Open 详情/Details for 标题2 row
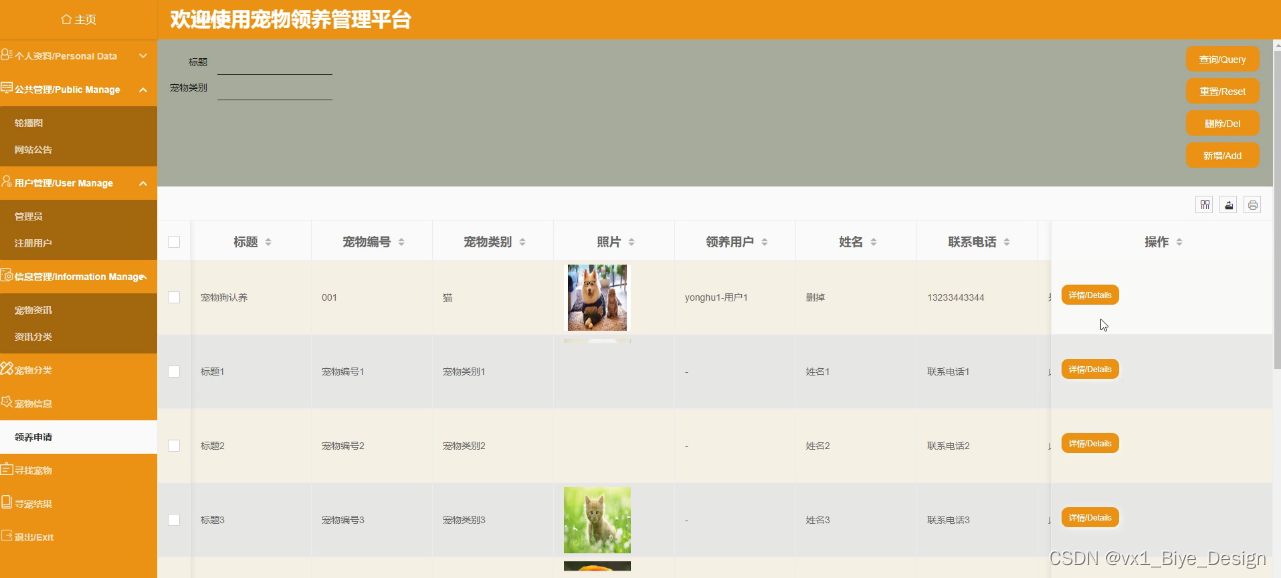The width and height of the screenshot is (1281, 578). (x=1090, y=443)
